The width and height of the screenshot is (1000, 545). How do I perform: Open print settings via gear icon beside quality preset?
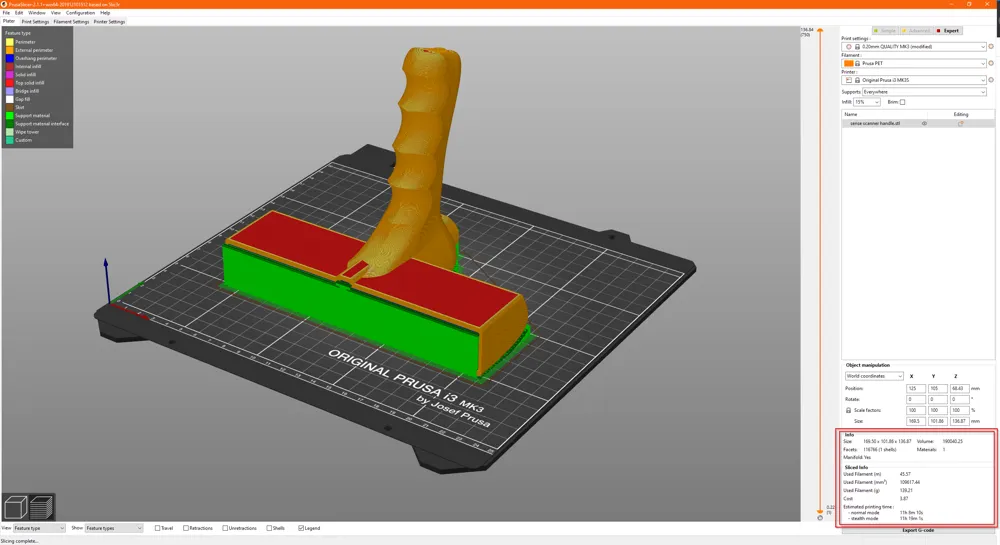(990, 47)
